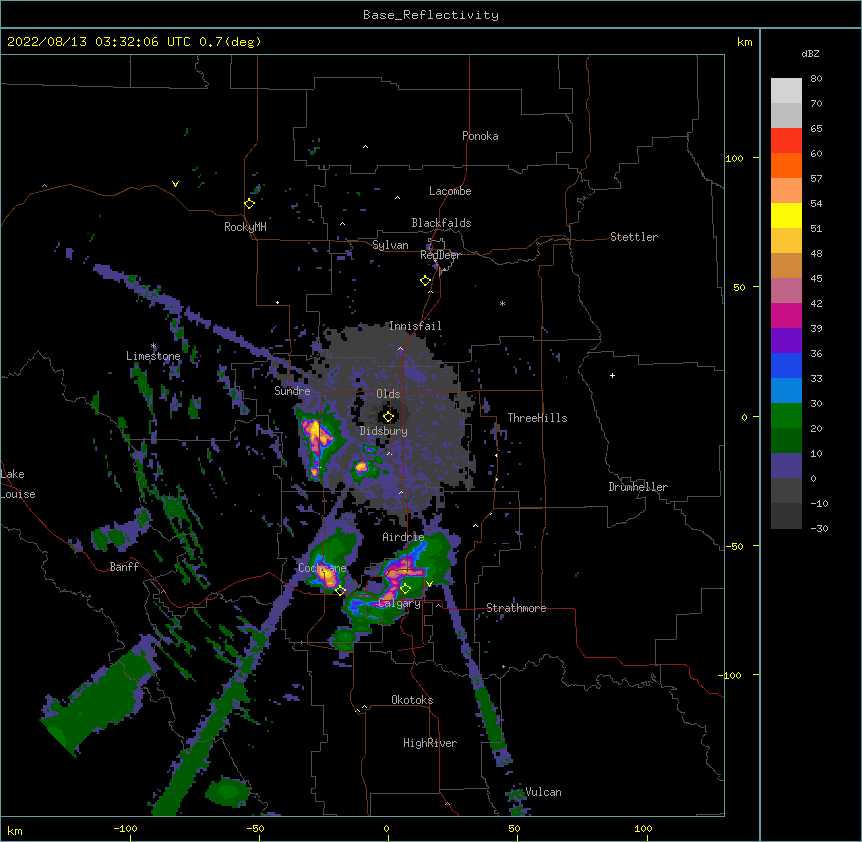Image resolution: width=862 pixels, height=842 pixels.
Task: Click the yellow V marker northwest of RockyMH
Action: [x=175, y=184]
